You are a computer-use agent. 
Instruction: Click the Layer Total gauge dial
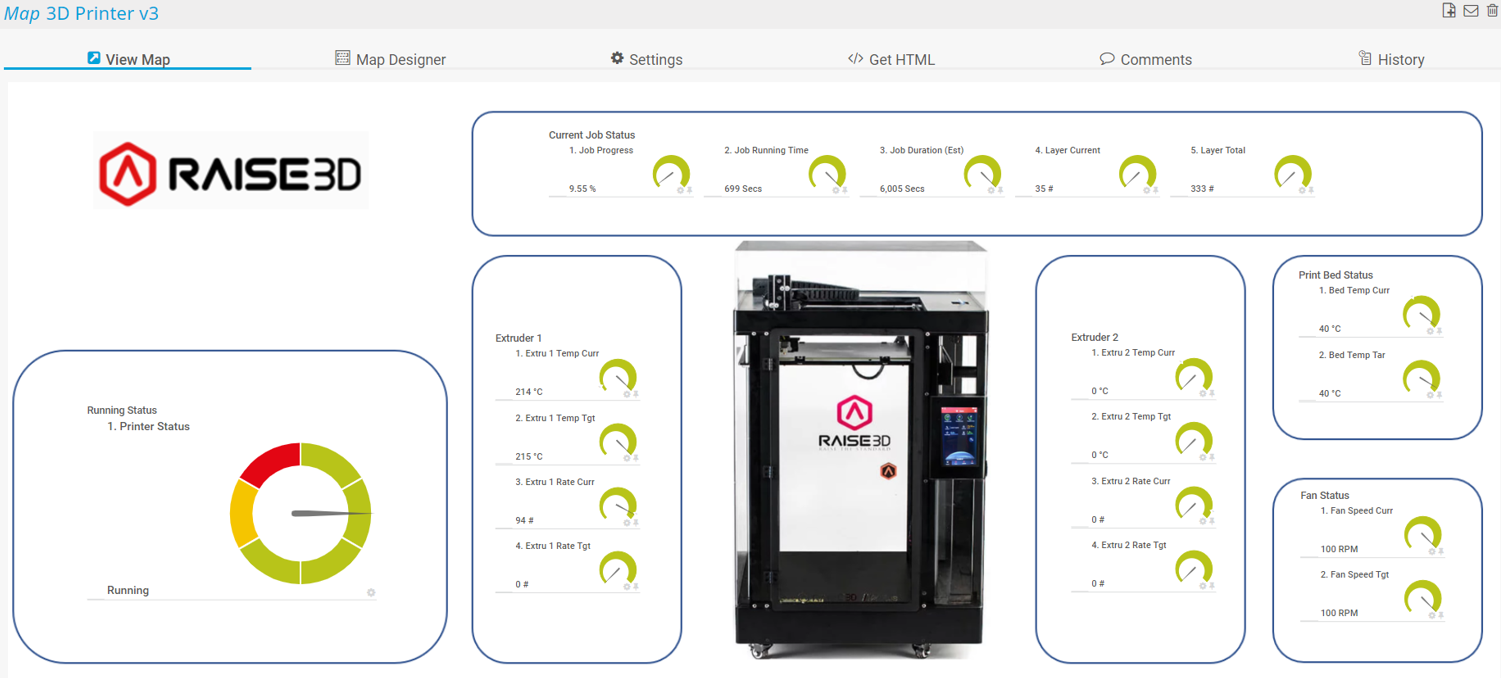[1293, 174]
